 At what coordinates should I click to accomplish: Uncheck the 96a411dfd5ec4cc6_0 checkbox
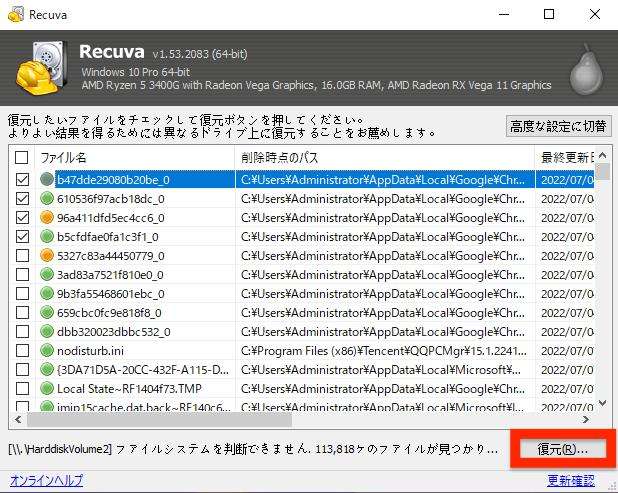[22, 218]
